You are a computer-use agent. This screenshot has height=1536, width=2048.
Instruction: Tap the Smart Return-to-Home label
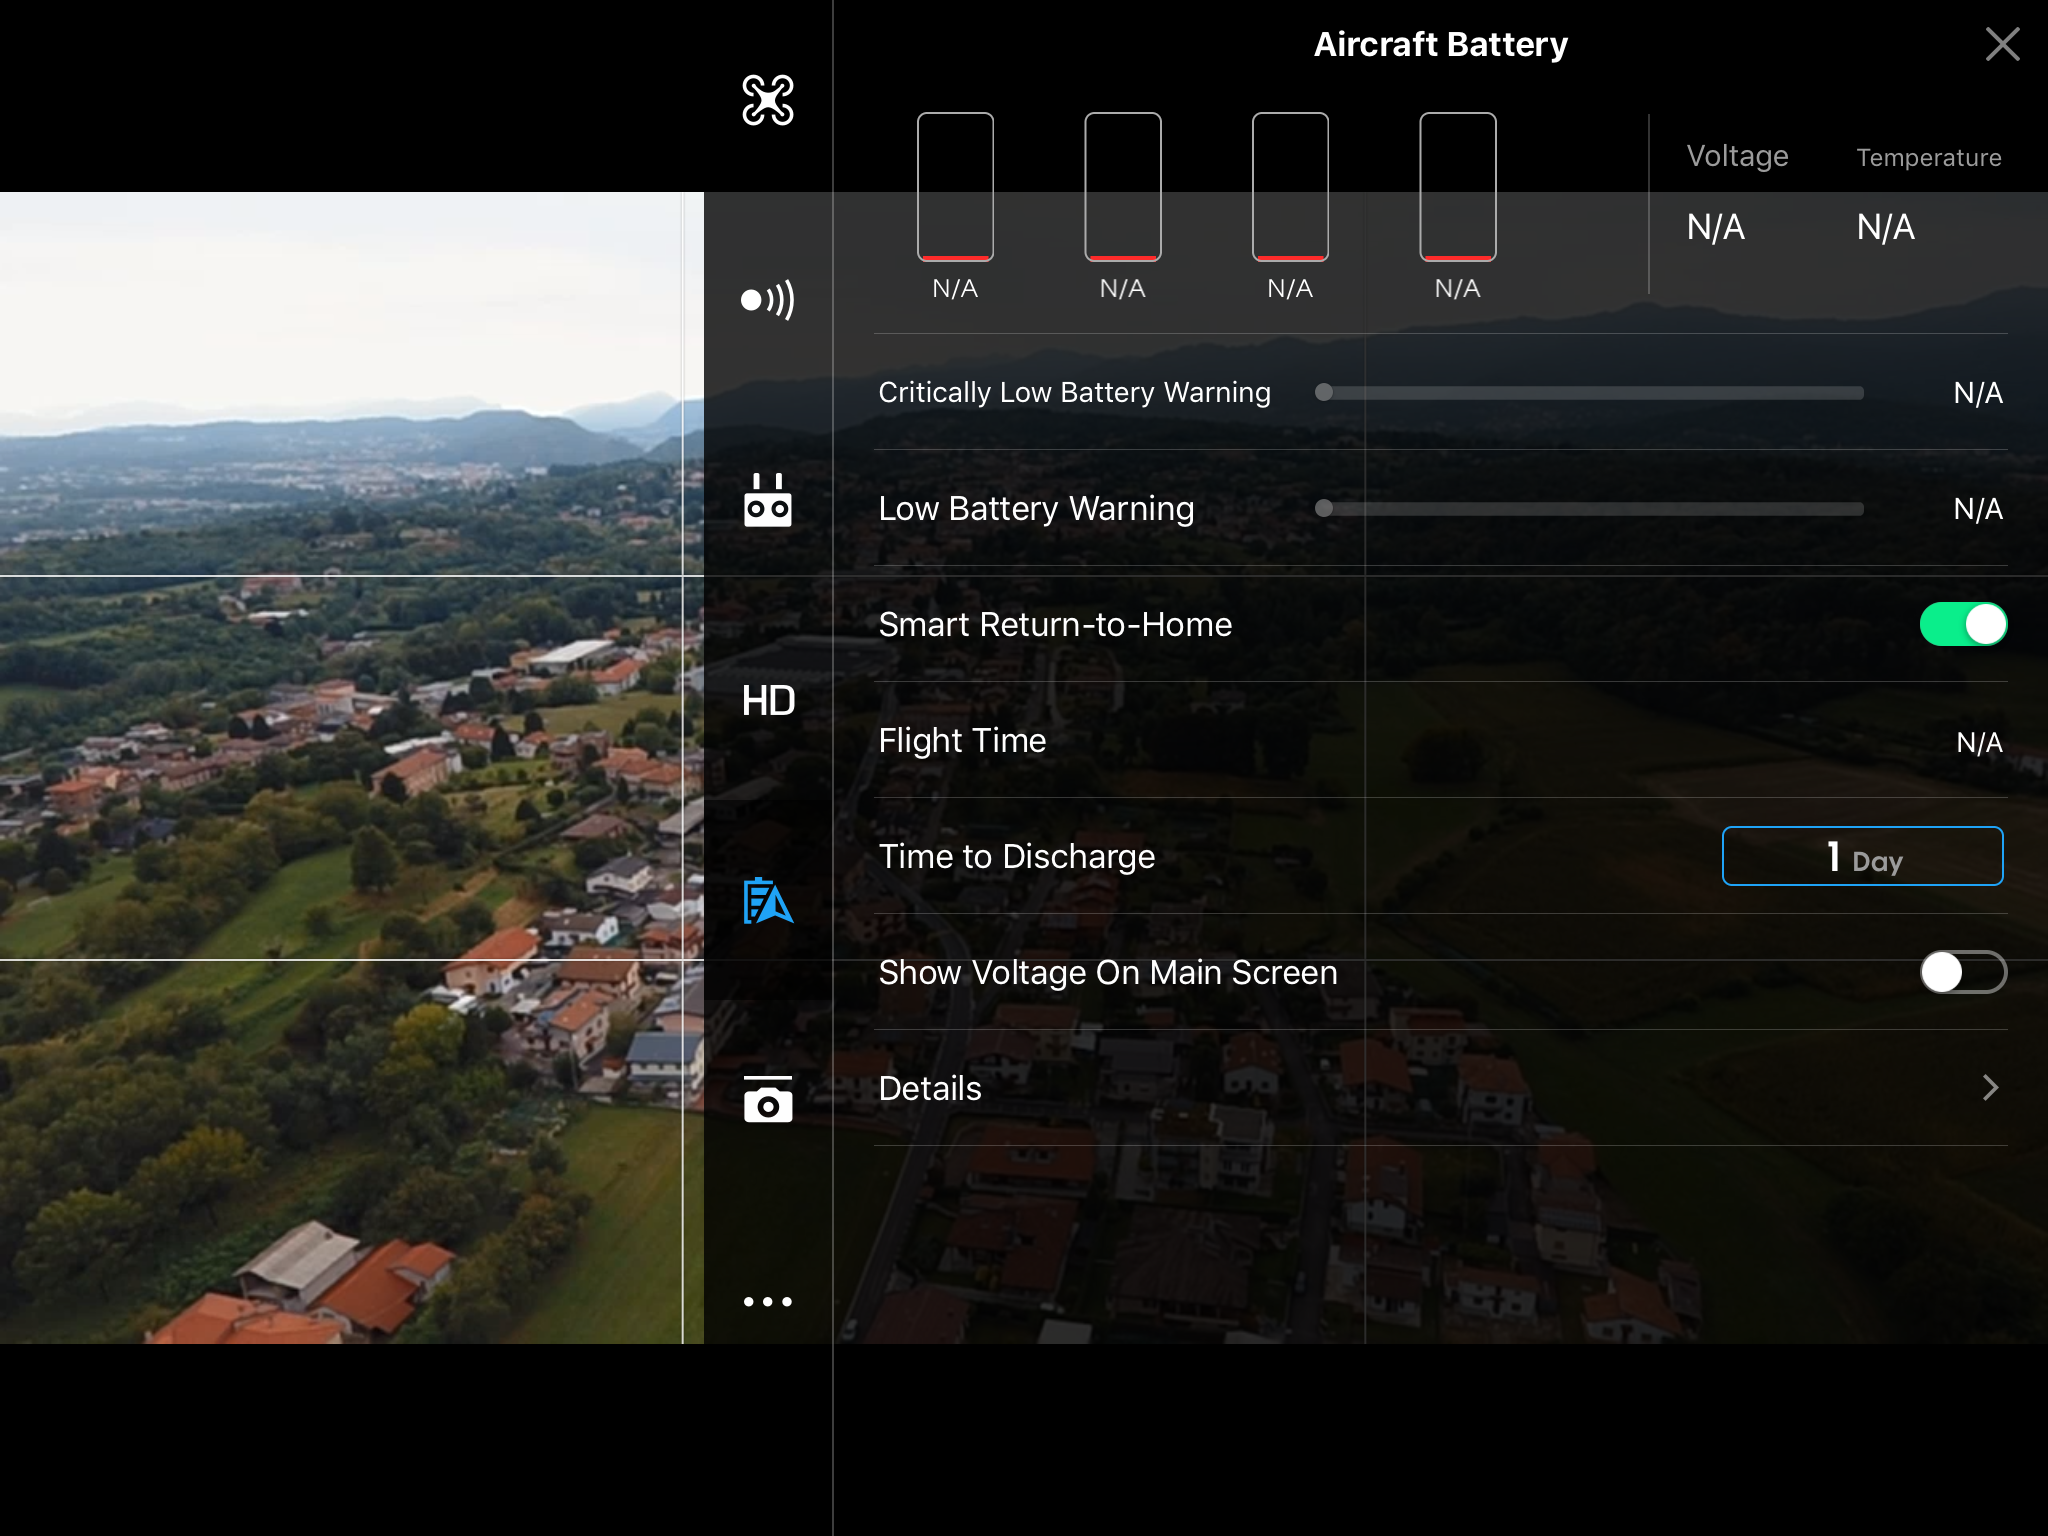click(x=1055, y=624)
